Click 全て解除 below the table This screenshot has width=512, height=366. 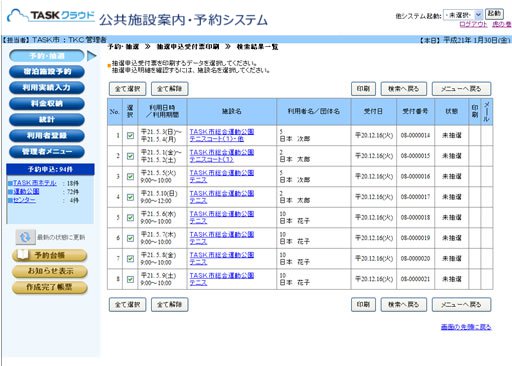point(170,305)
